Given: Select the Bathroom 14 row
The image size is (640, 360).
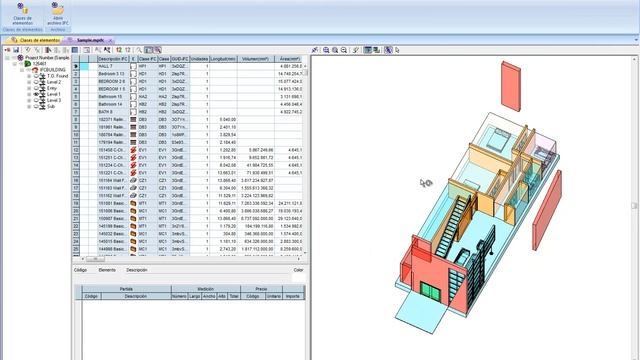Looking at the screenshot, I should [x=188, y=104].
